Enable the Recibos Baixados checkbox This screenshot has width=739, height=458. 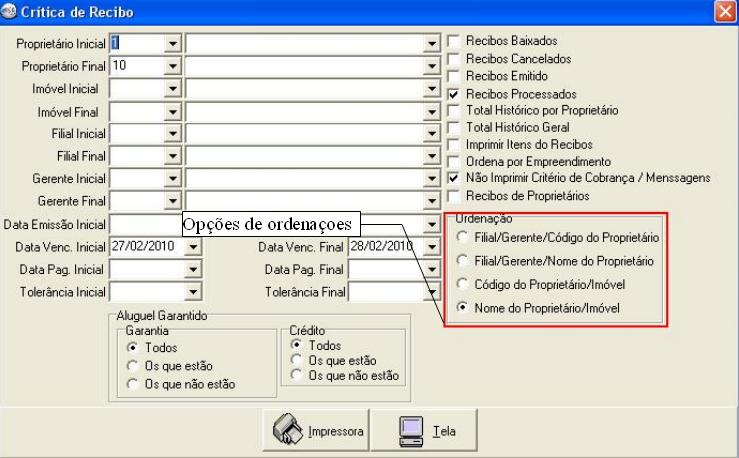453,42
